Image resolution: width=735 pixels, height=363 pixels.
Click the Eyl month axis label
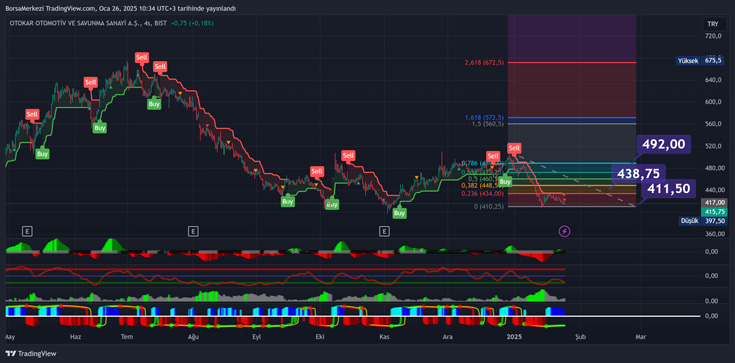pos(256,337)
